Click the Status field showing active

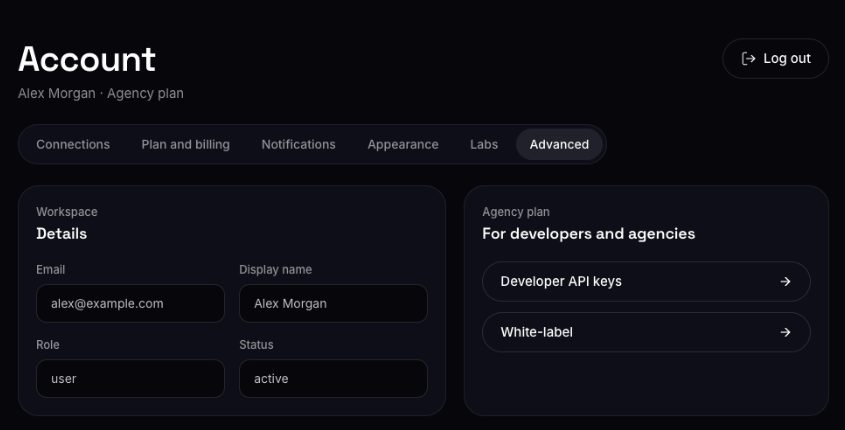tap(334, 379)
